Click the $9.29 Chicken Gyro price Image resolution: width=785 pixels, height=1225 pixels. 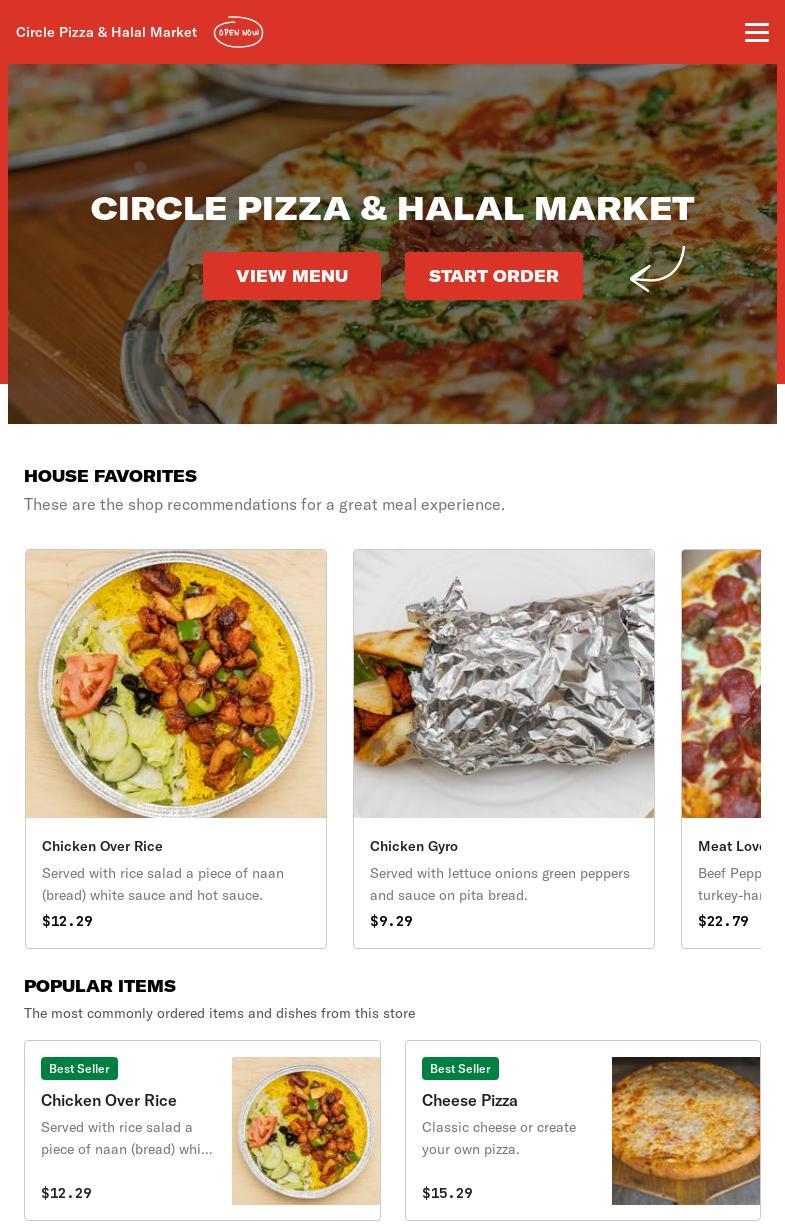(x=391, y=921)
